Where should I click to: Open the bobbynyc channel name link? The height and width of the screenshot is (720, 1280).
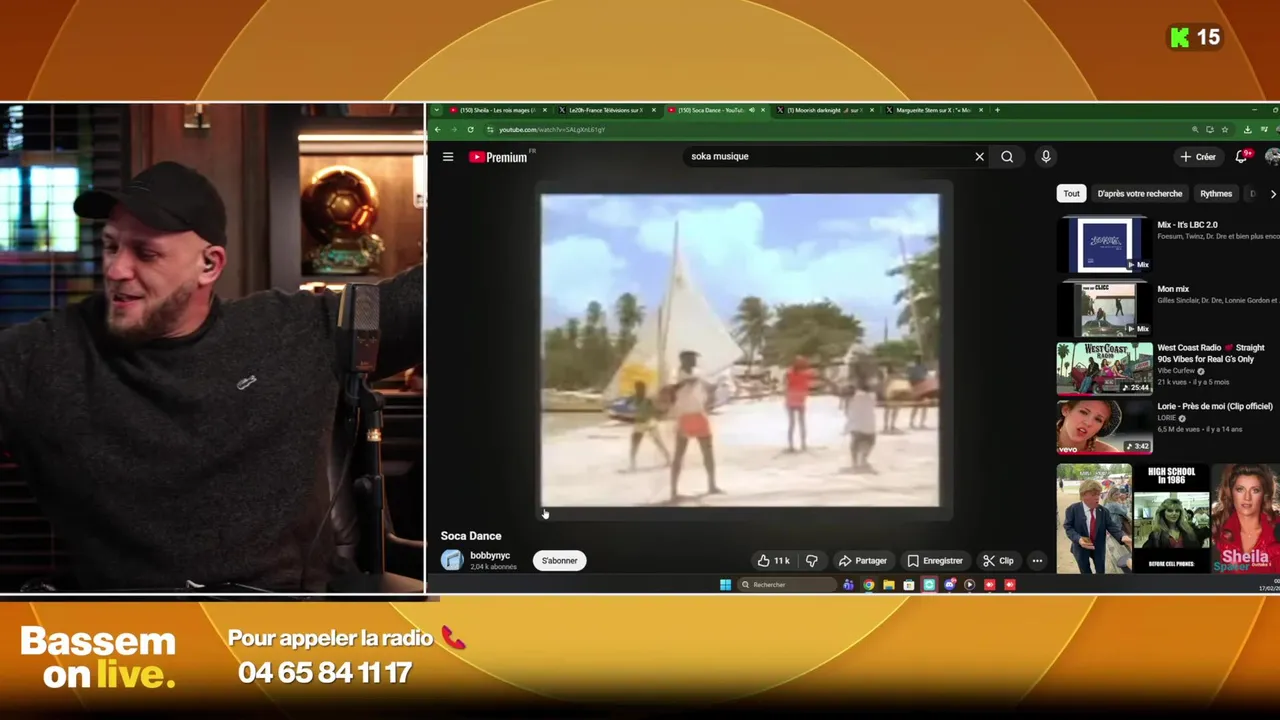coord(490,556)
